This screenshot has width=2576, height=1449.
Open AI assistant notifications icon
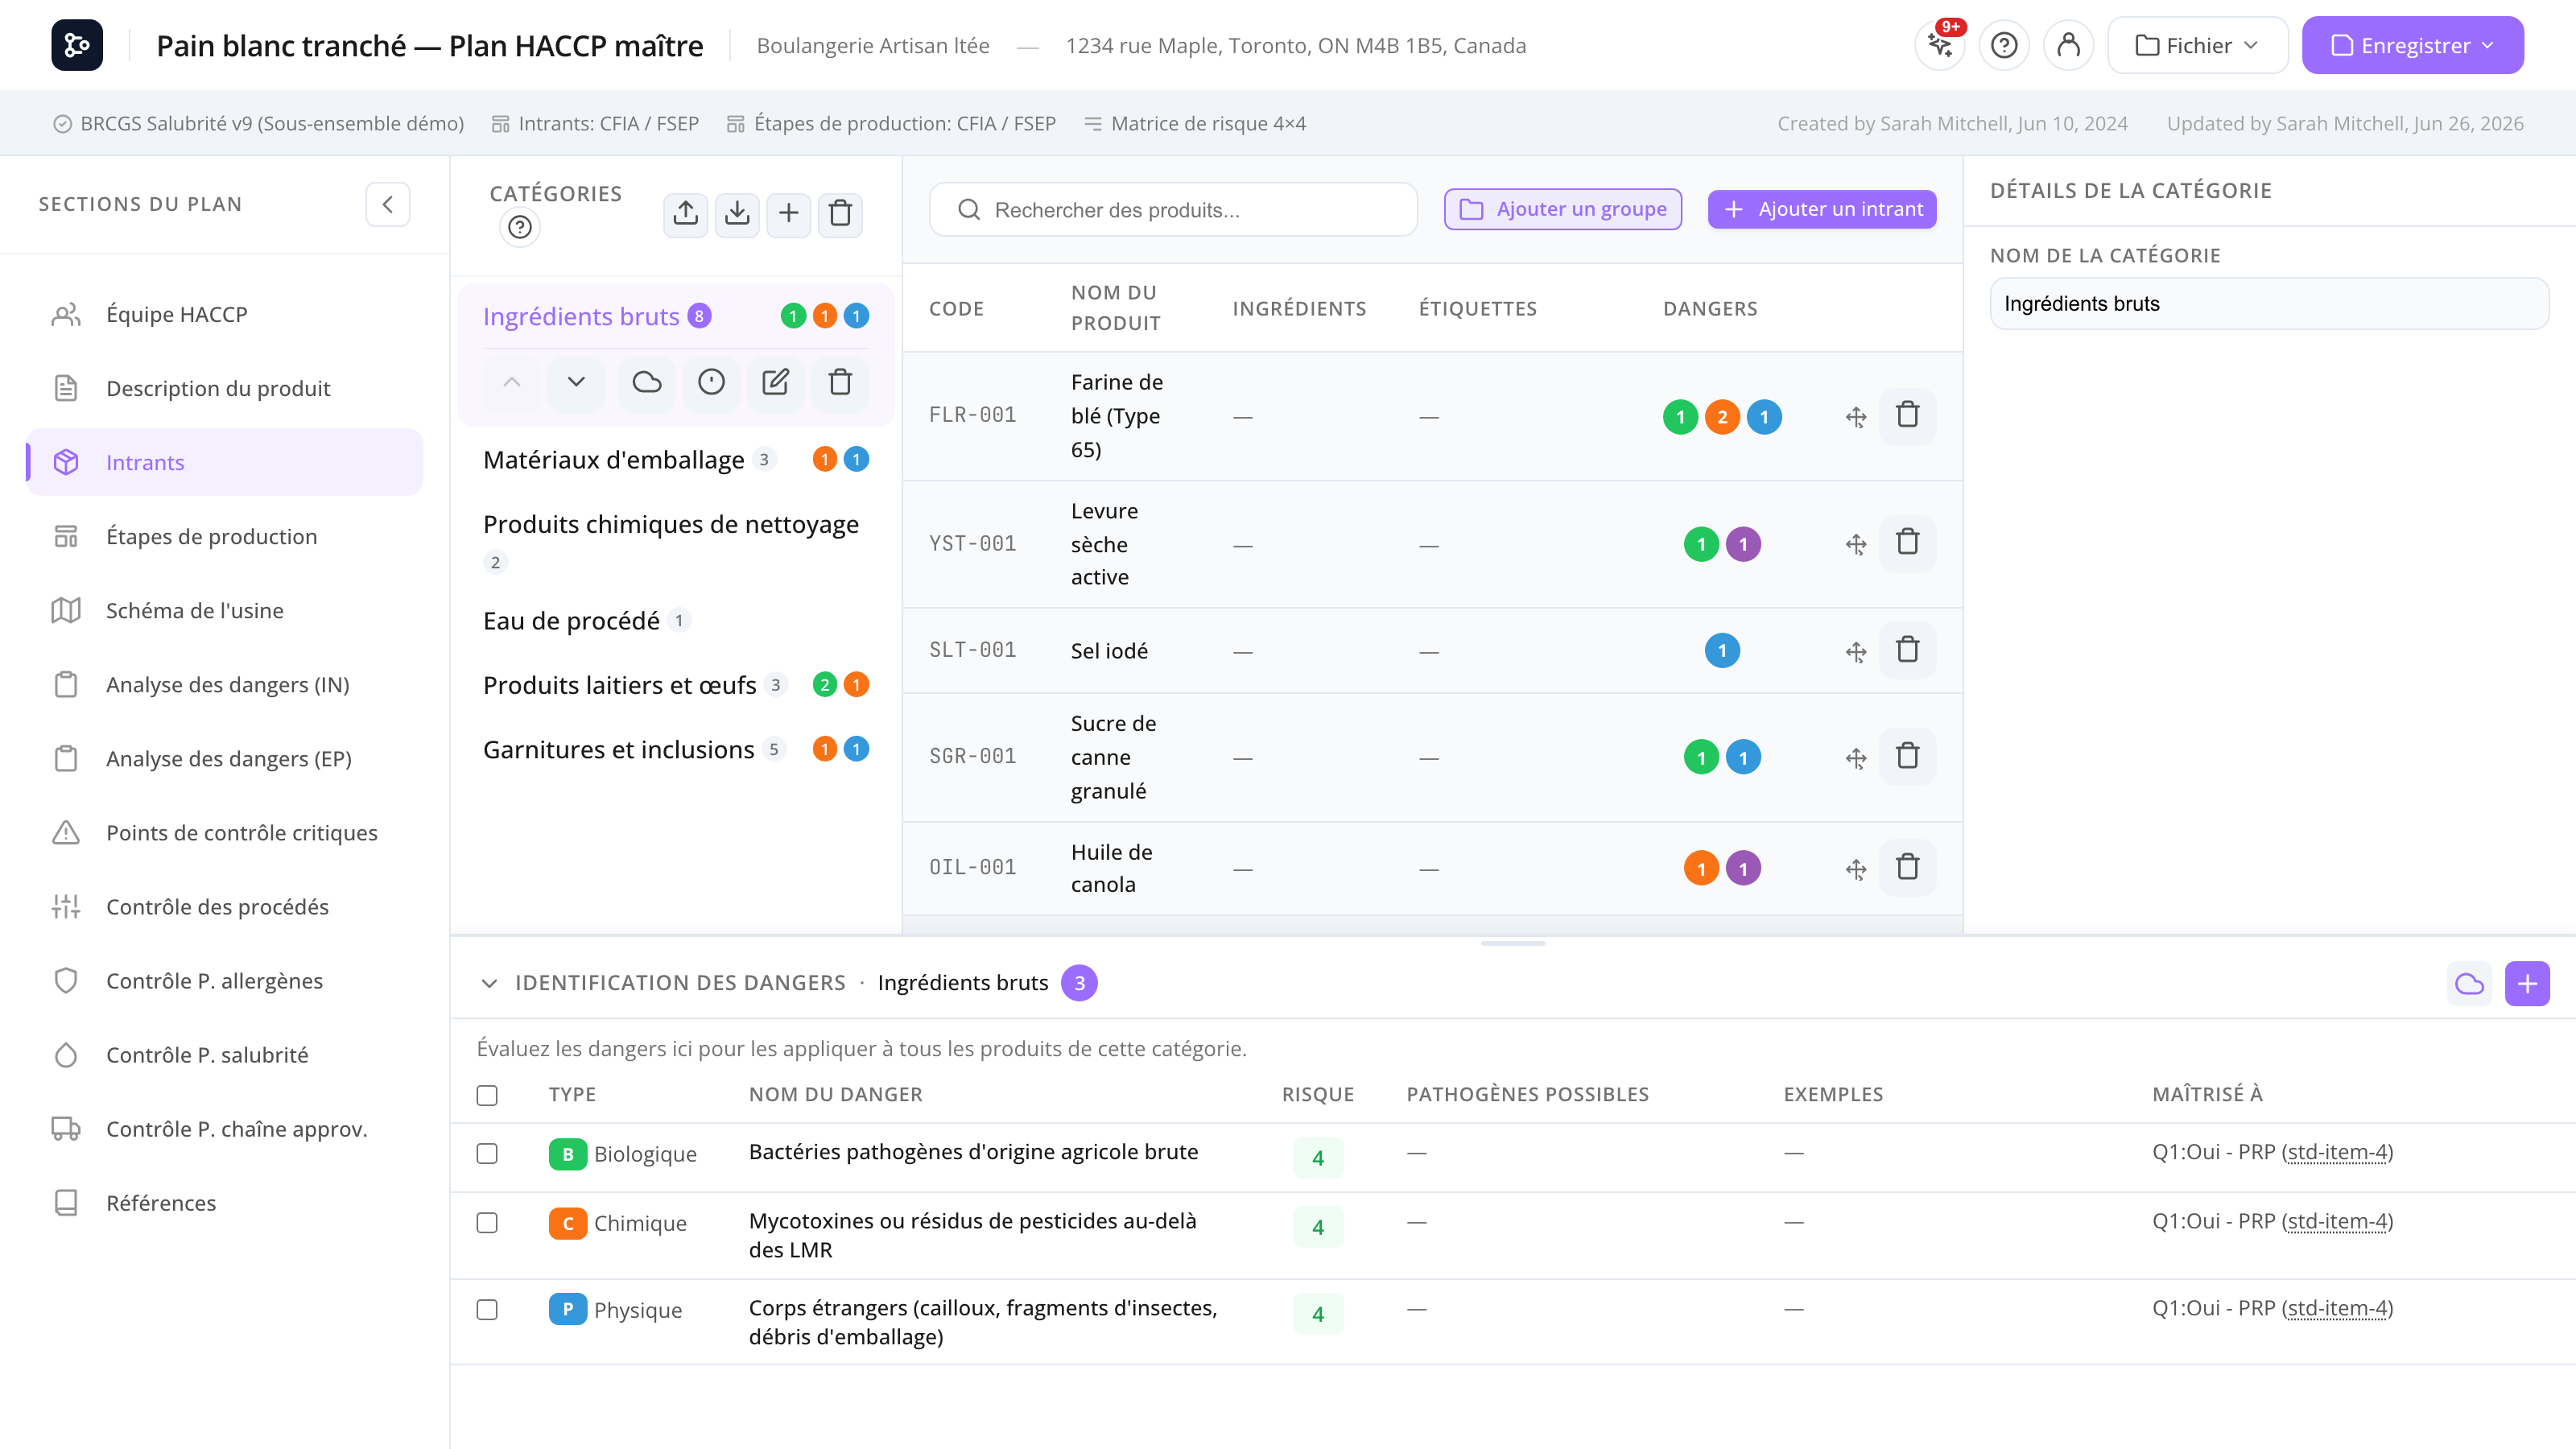(1940, 45)
